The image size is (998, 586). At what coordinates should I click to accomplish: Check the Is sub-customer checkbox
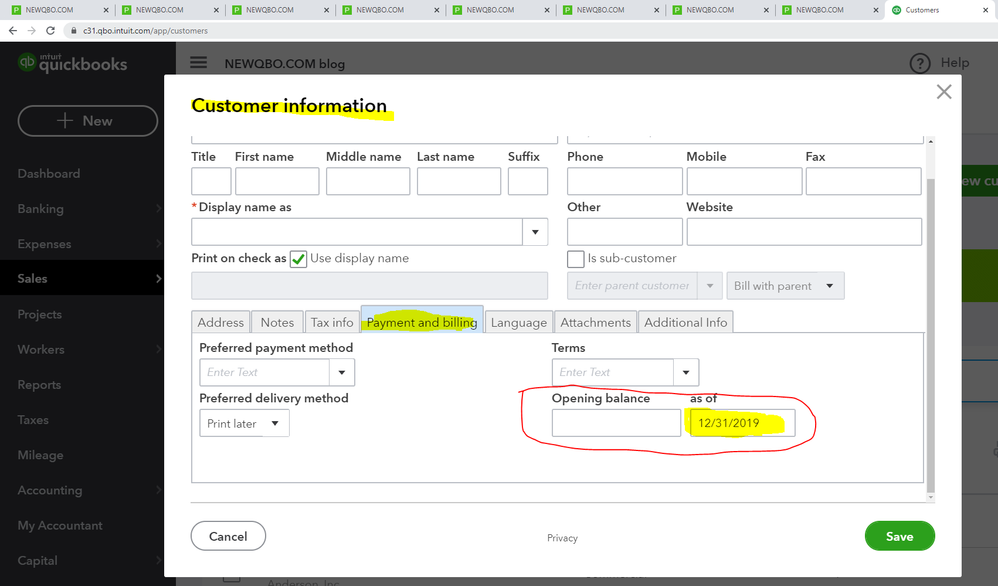point(575,259)
